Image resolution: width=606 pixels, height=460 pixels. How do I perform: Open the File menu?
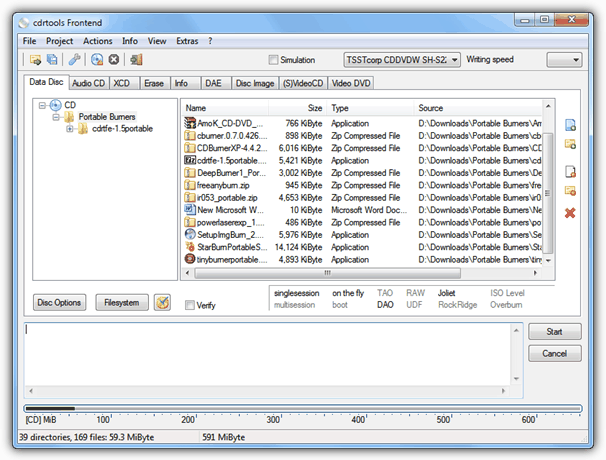[x=29, y=41]
